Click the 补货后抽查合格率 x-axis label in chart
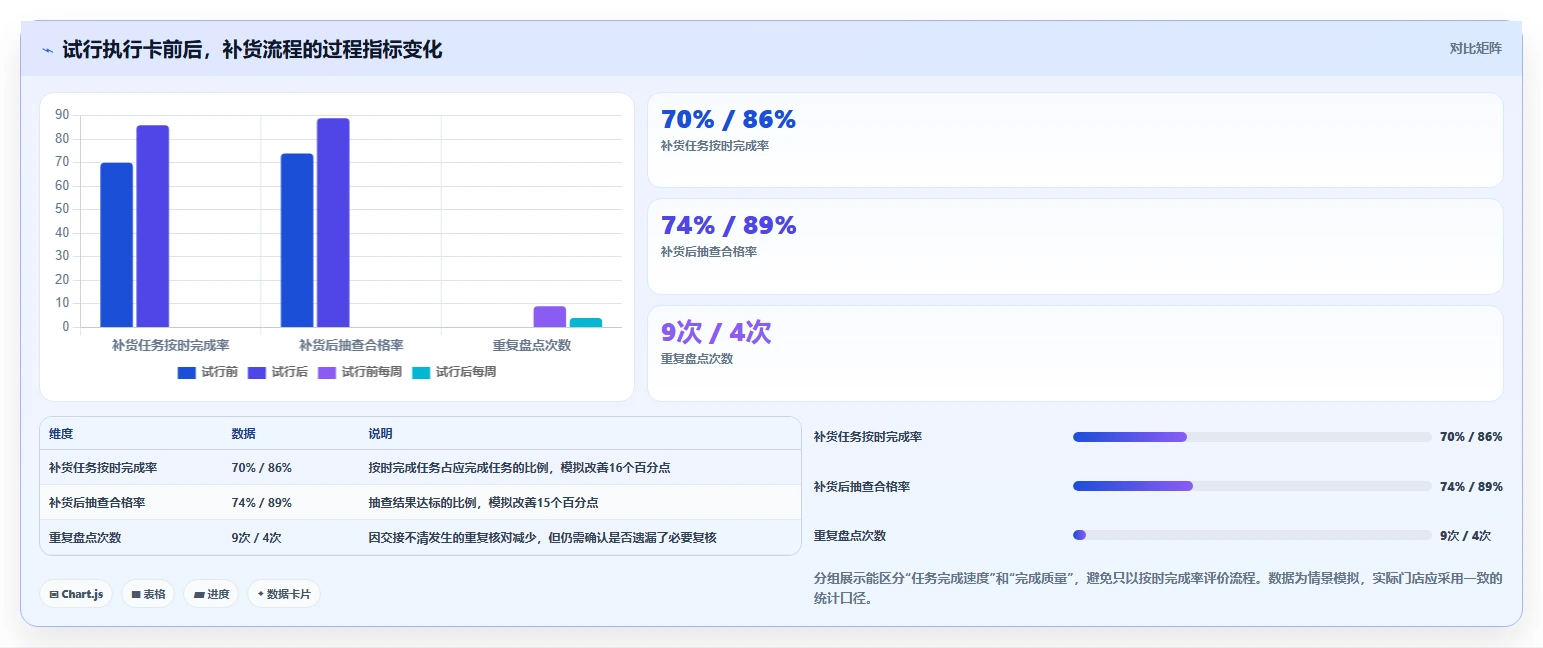 pos(351,345)
